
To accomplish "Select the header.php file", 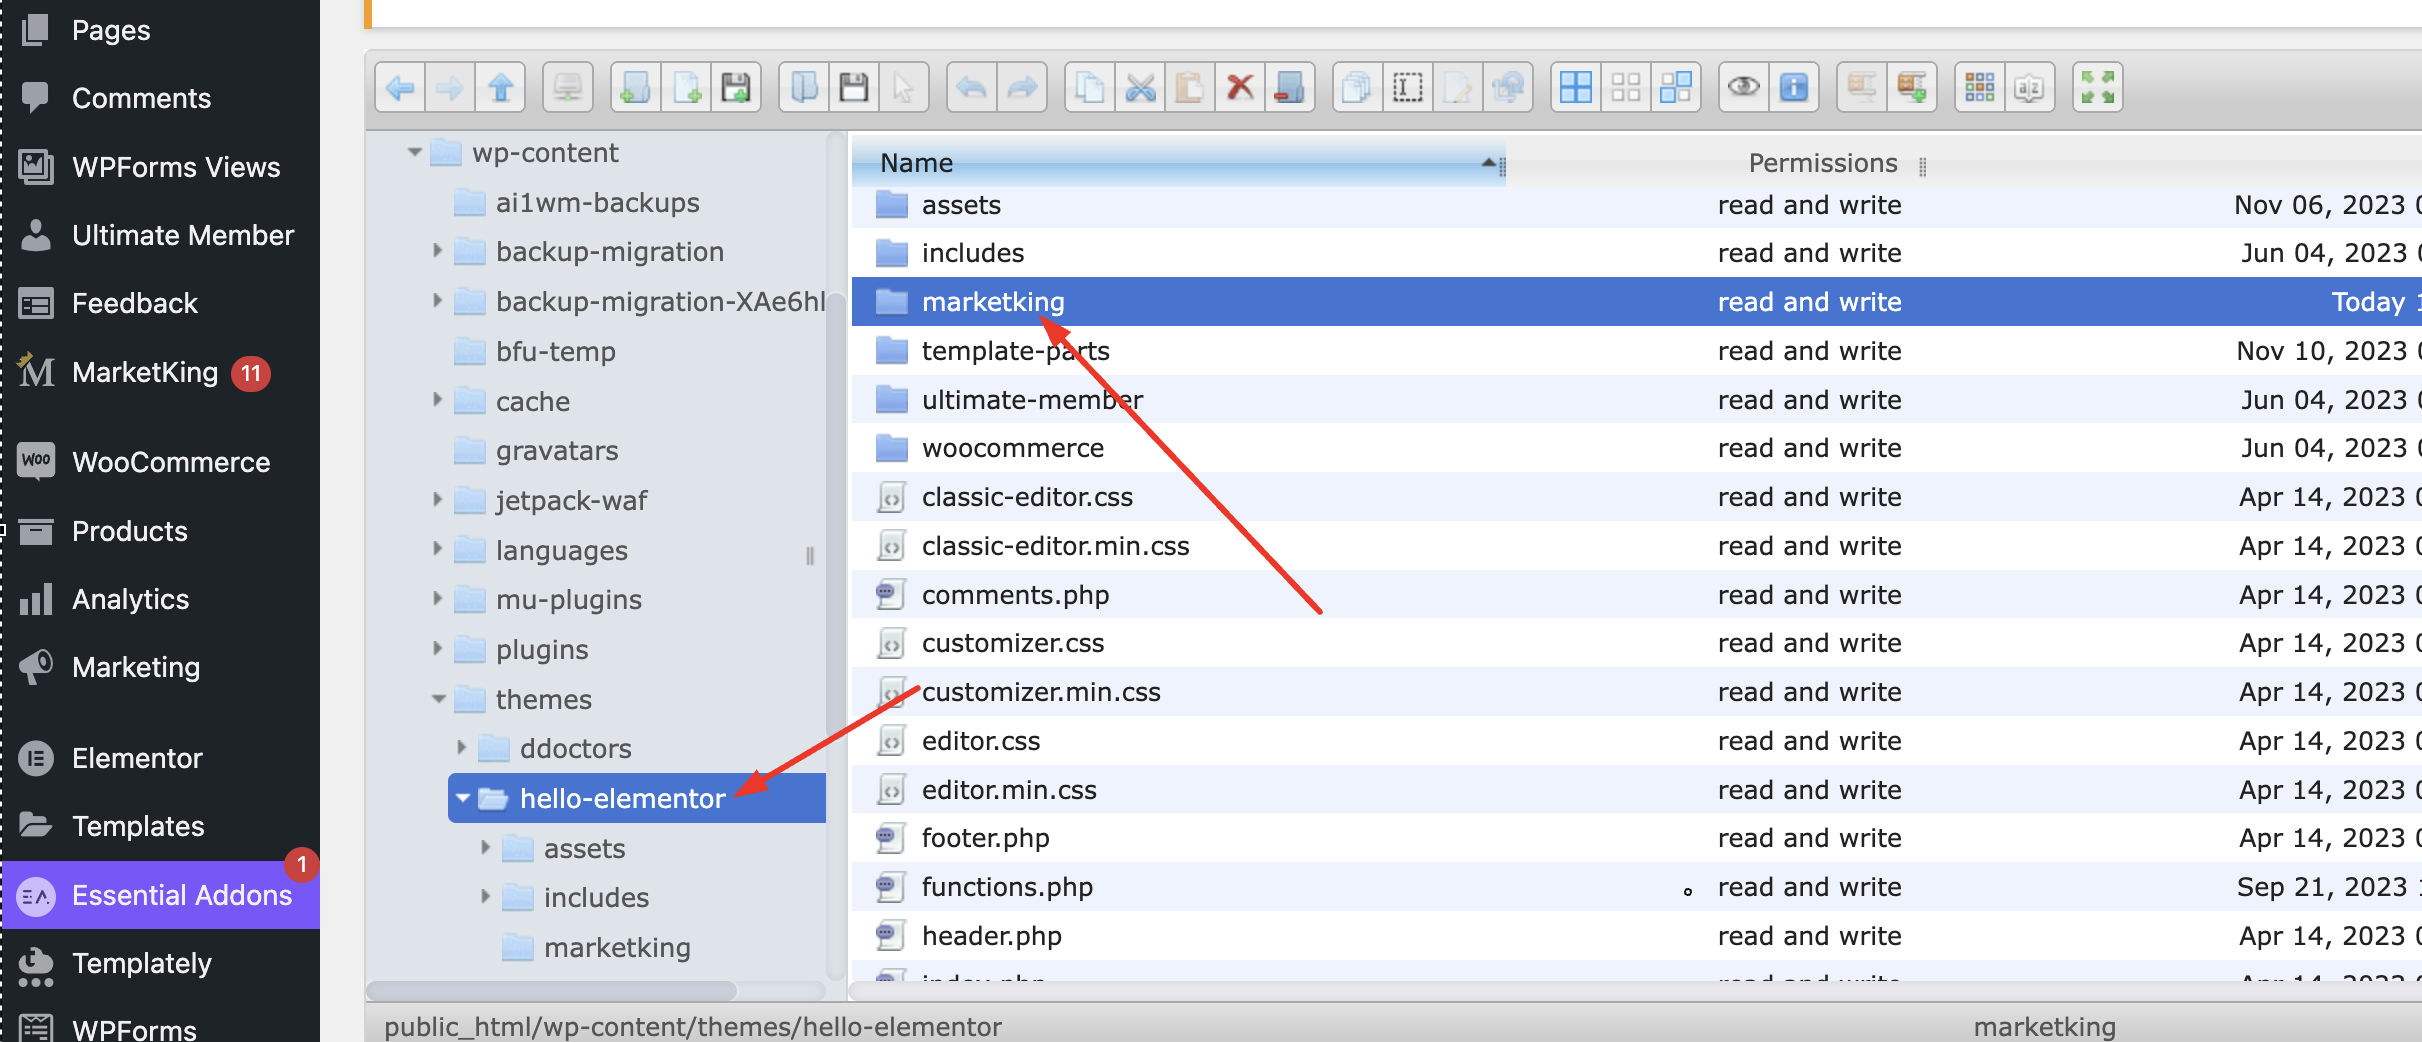I will 1636,936.
